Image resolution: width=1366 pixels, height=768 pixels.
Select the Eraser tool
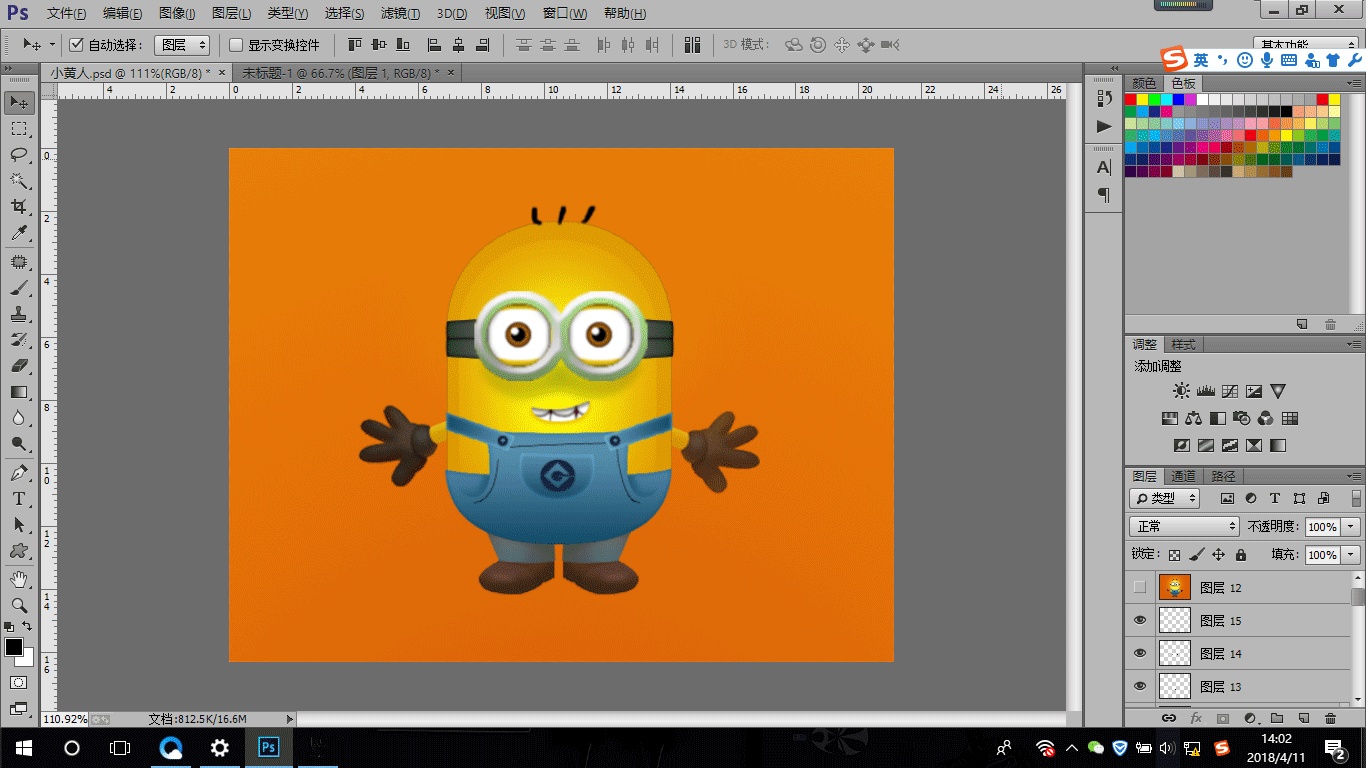click(19, 366)
